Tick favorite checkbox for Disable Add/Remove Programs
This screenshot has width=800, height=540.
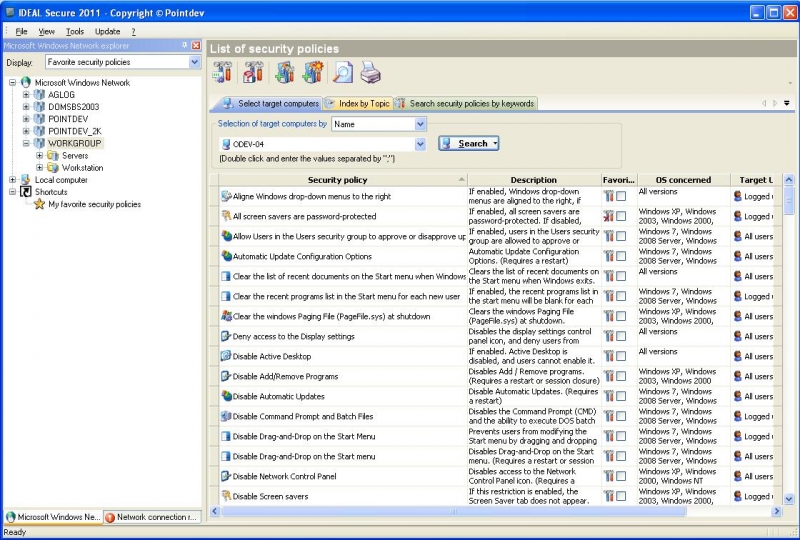[x=621, y=376]
